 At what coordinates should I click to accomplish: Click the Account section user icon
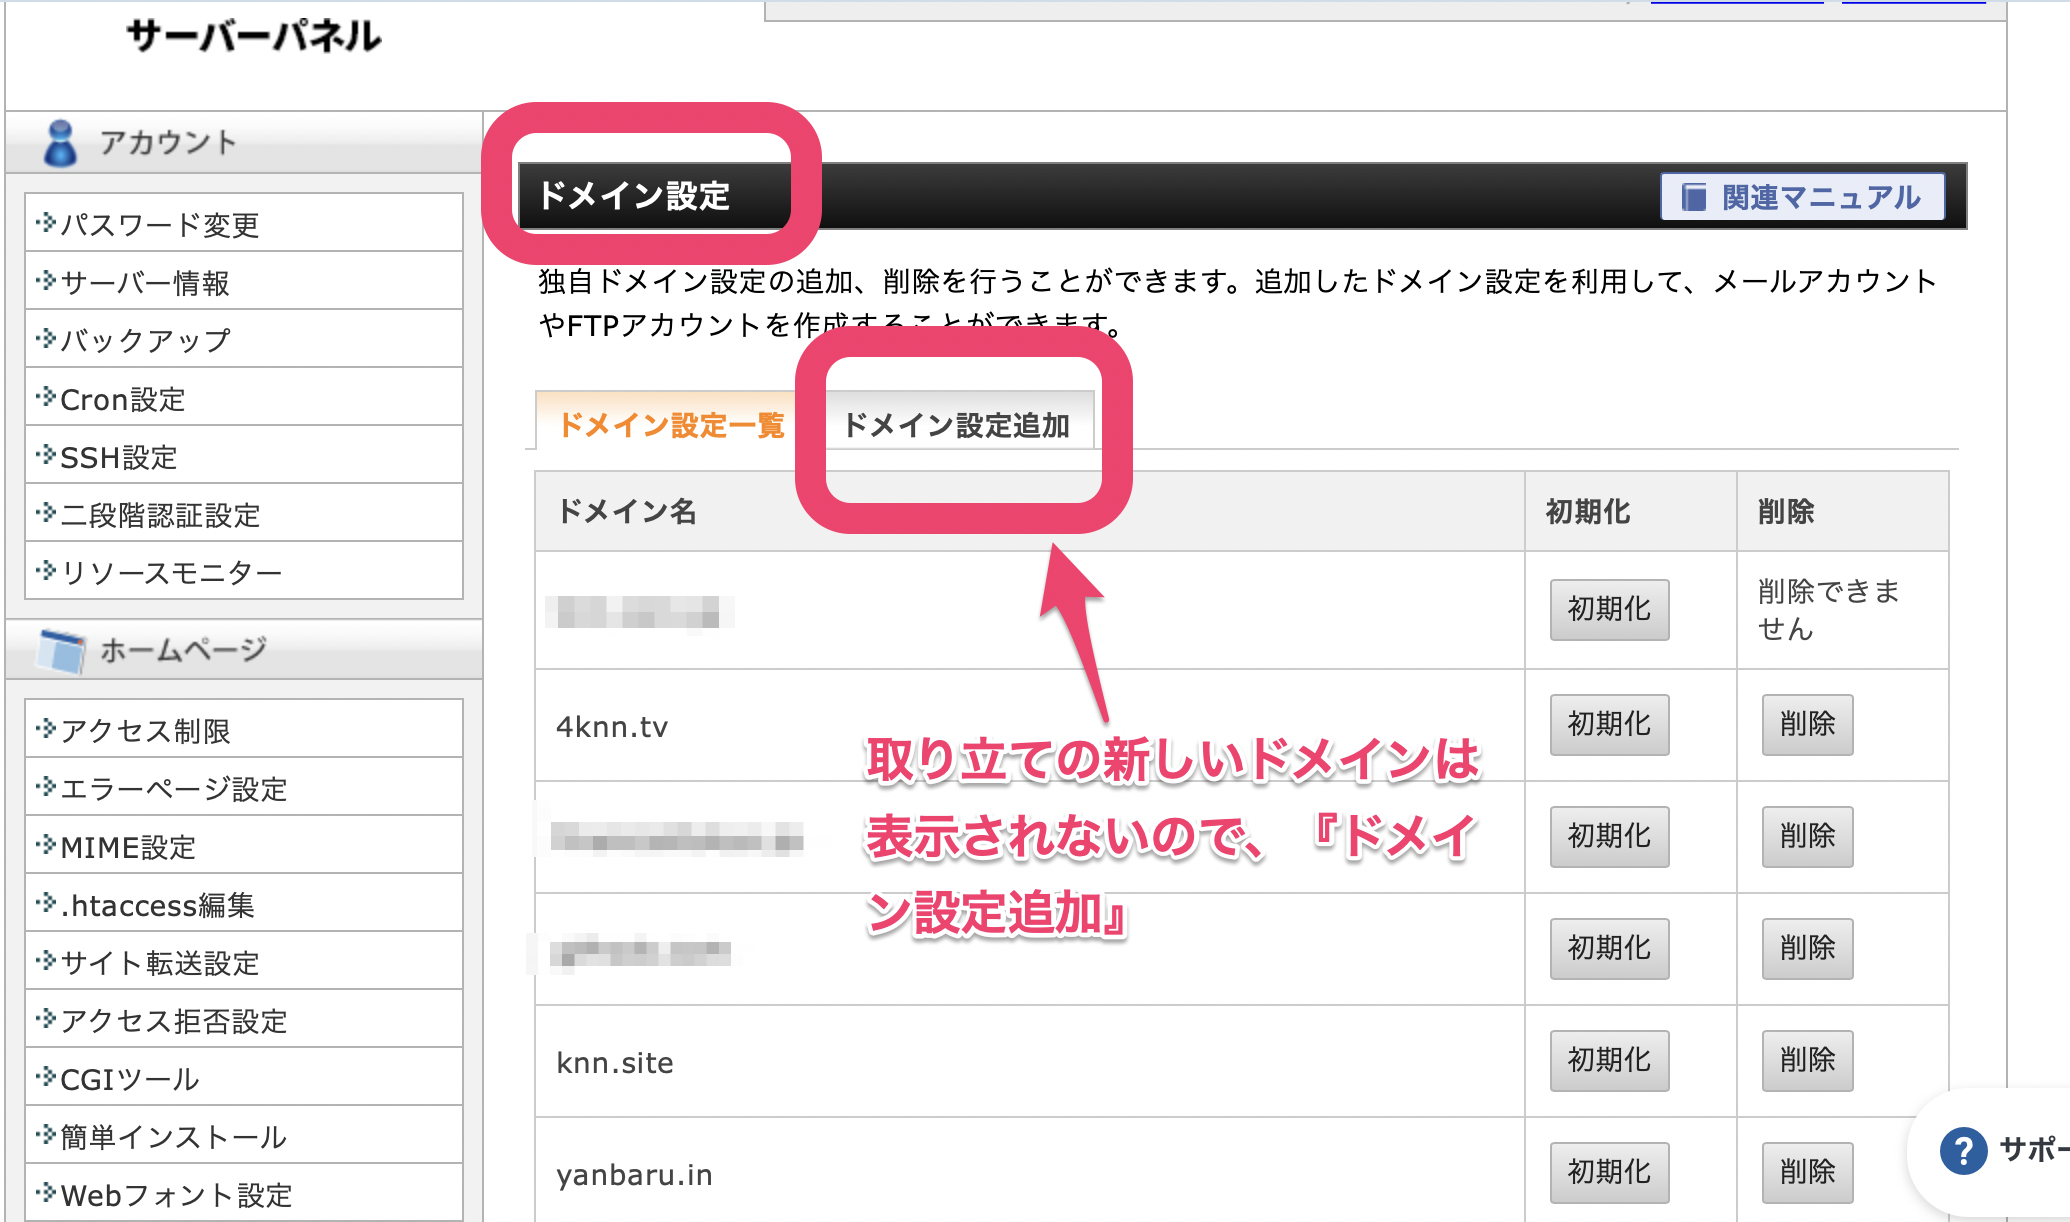click(60, 143)
